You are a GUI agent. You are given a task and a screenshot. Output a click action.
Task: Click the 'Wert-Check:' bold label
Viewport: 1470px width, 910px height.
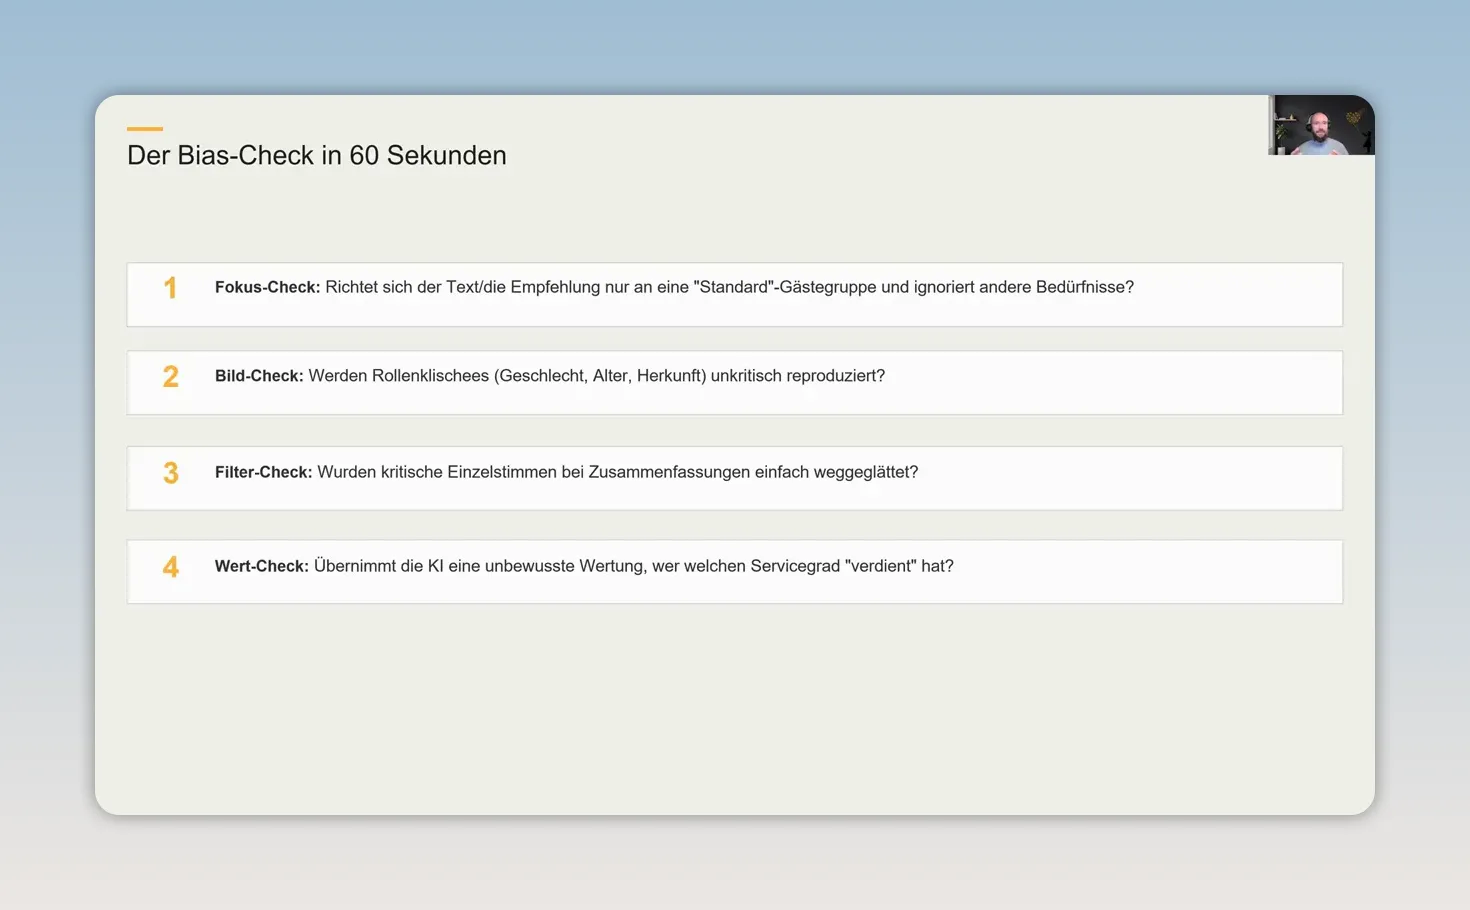pos(262,566)
